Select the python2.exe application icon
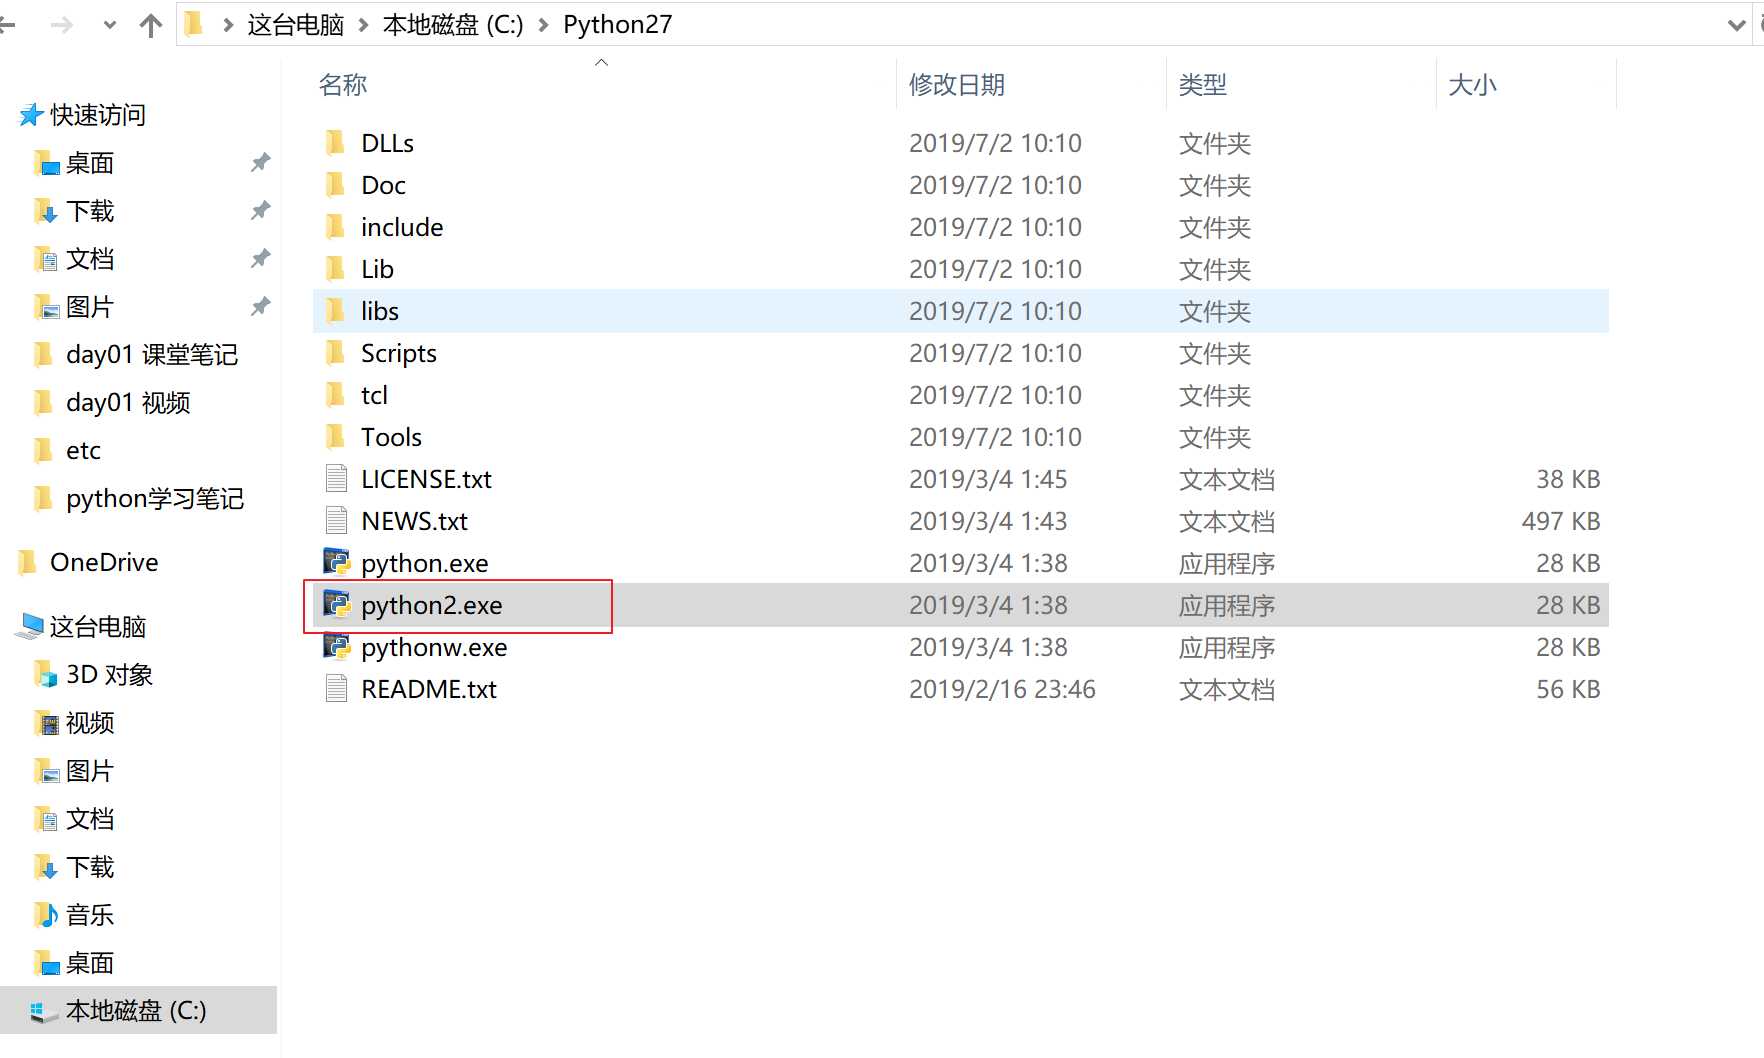The width and height of the screenshot is (1764, 1058). (x=336, y=605)
